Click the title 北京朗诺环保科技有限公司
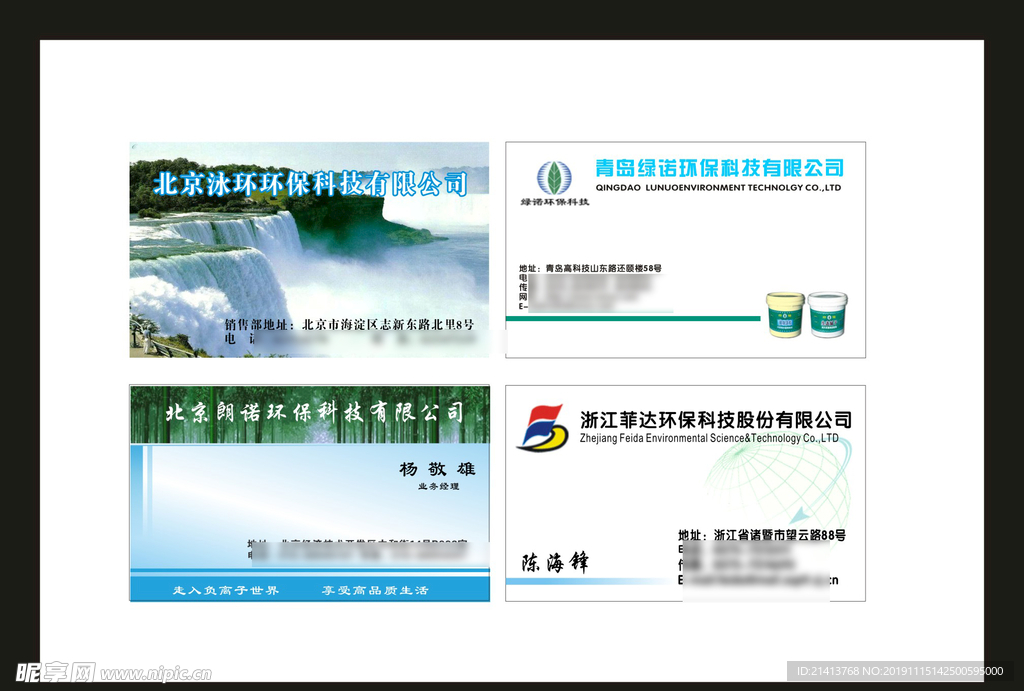 (x=314, y=412)
